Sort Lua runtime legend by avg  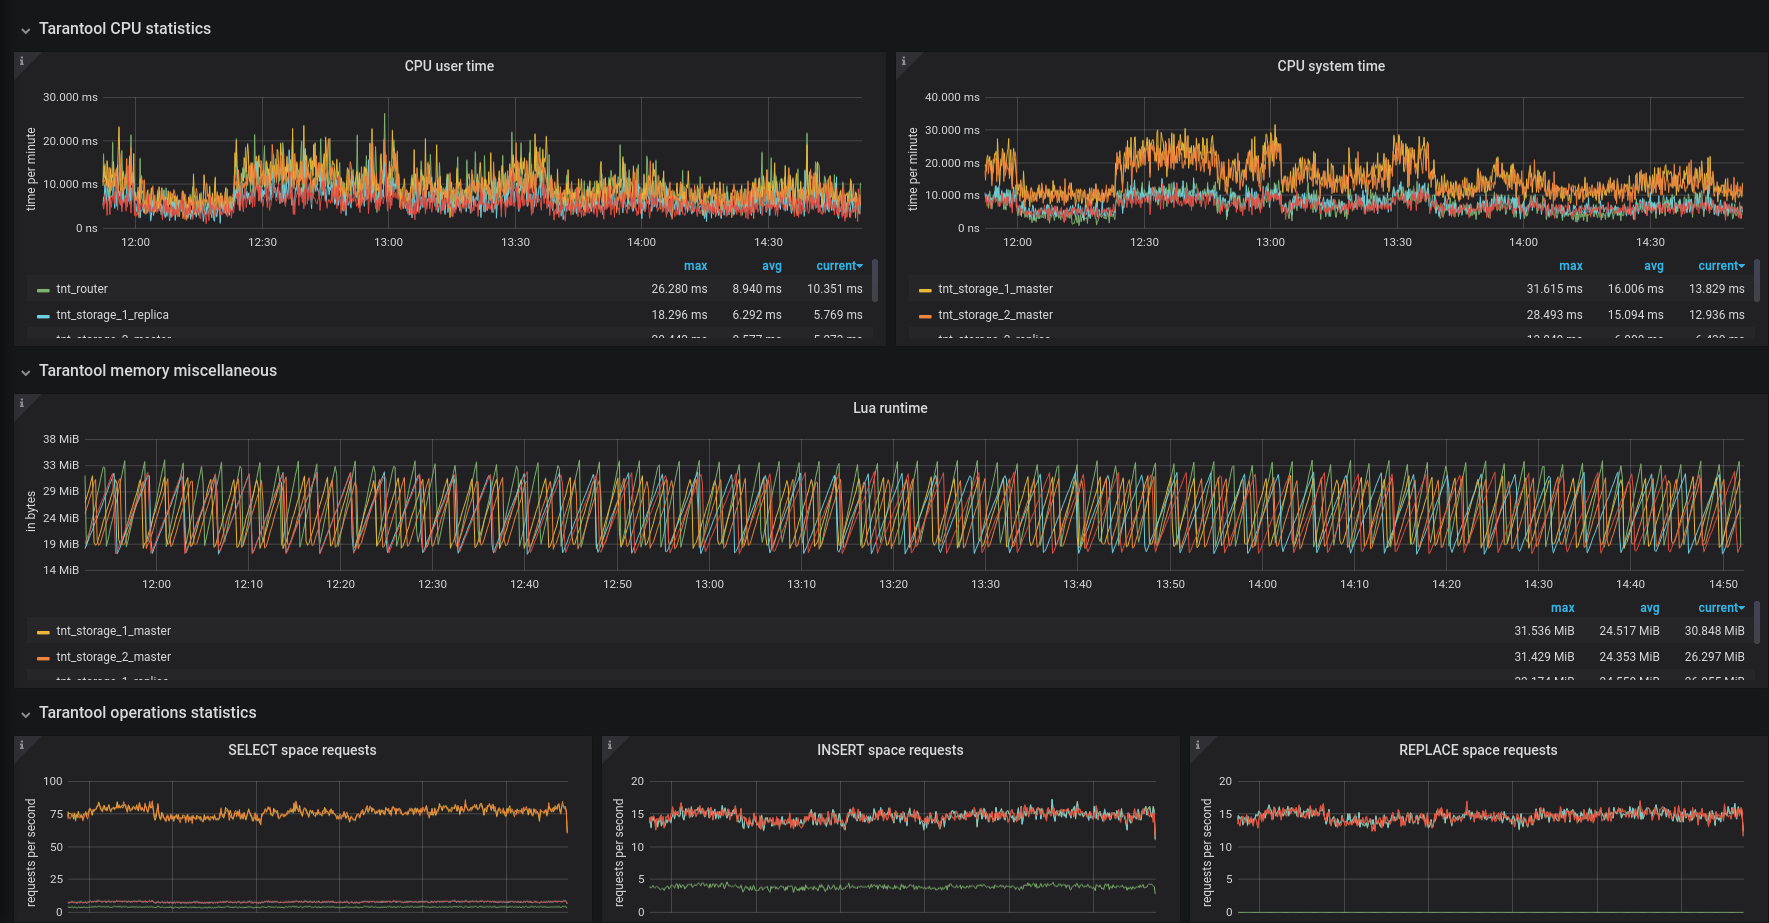click(1650, 608)
